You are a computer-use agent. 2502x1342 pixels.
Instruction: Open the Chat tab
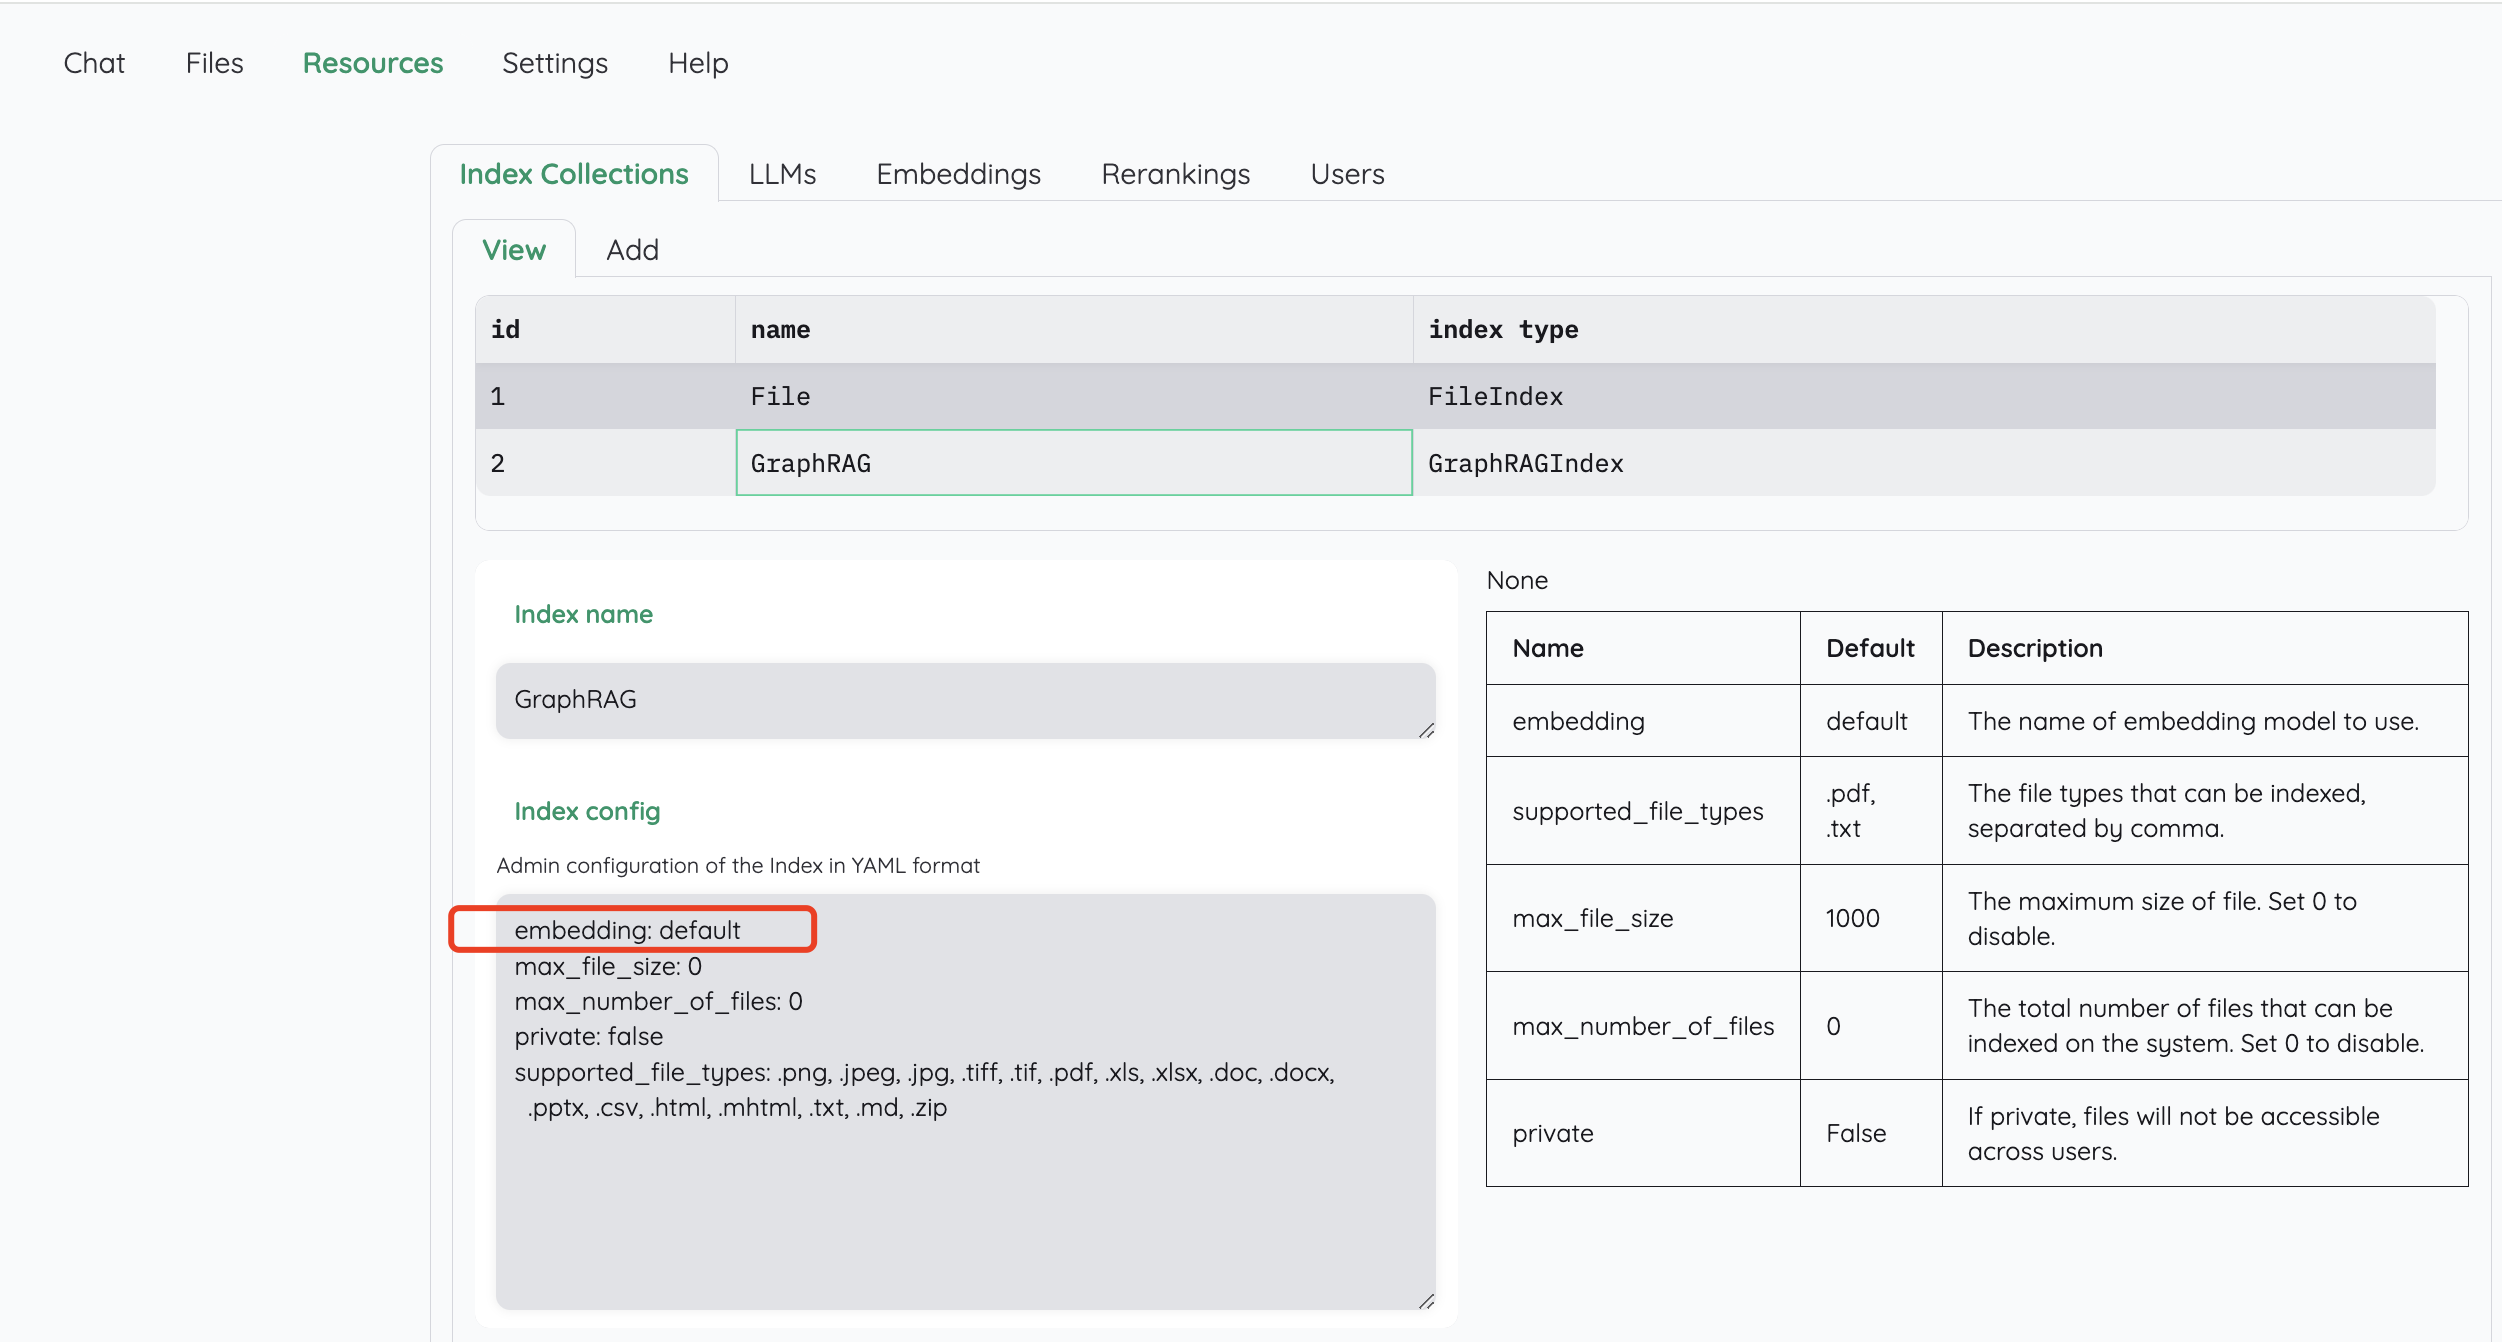click(94, 63)
